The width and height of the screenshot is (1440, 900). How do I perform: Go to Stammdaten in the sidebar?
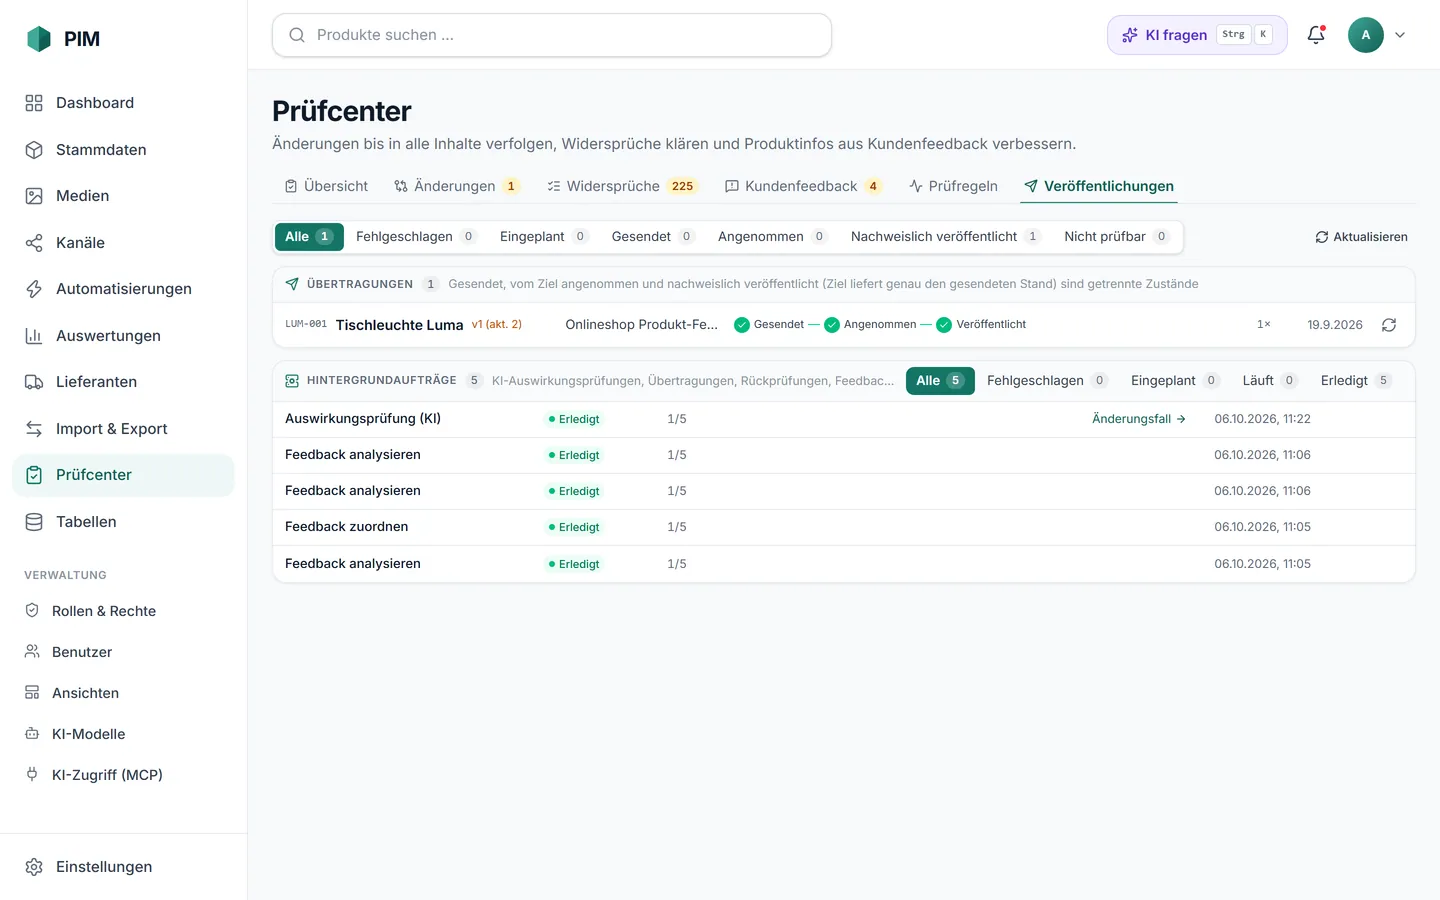pos(123,150)
